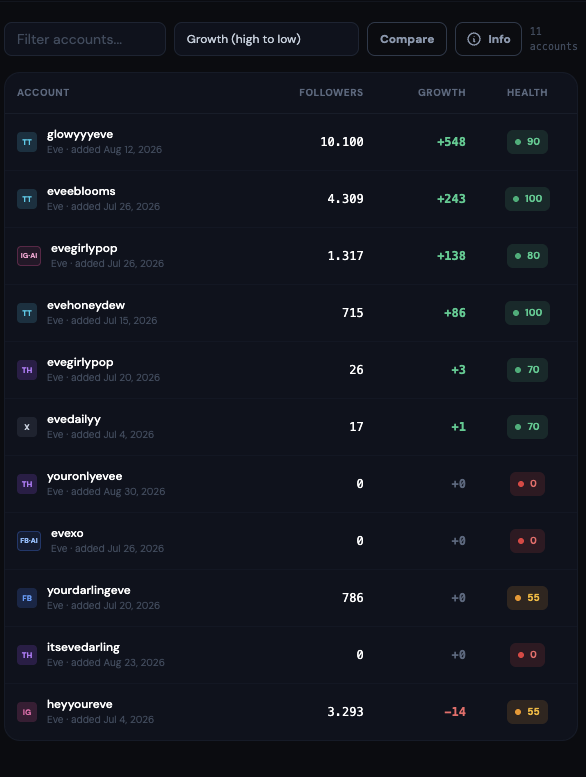Image resolution: width=586 pixels, height=777 pixels.
Task: Click the red health 0 badge for evexo
Action: point(527,541)
